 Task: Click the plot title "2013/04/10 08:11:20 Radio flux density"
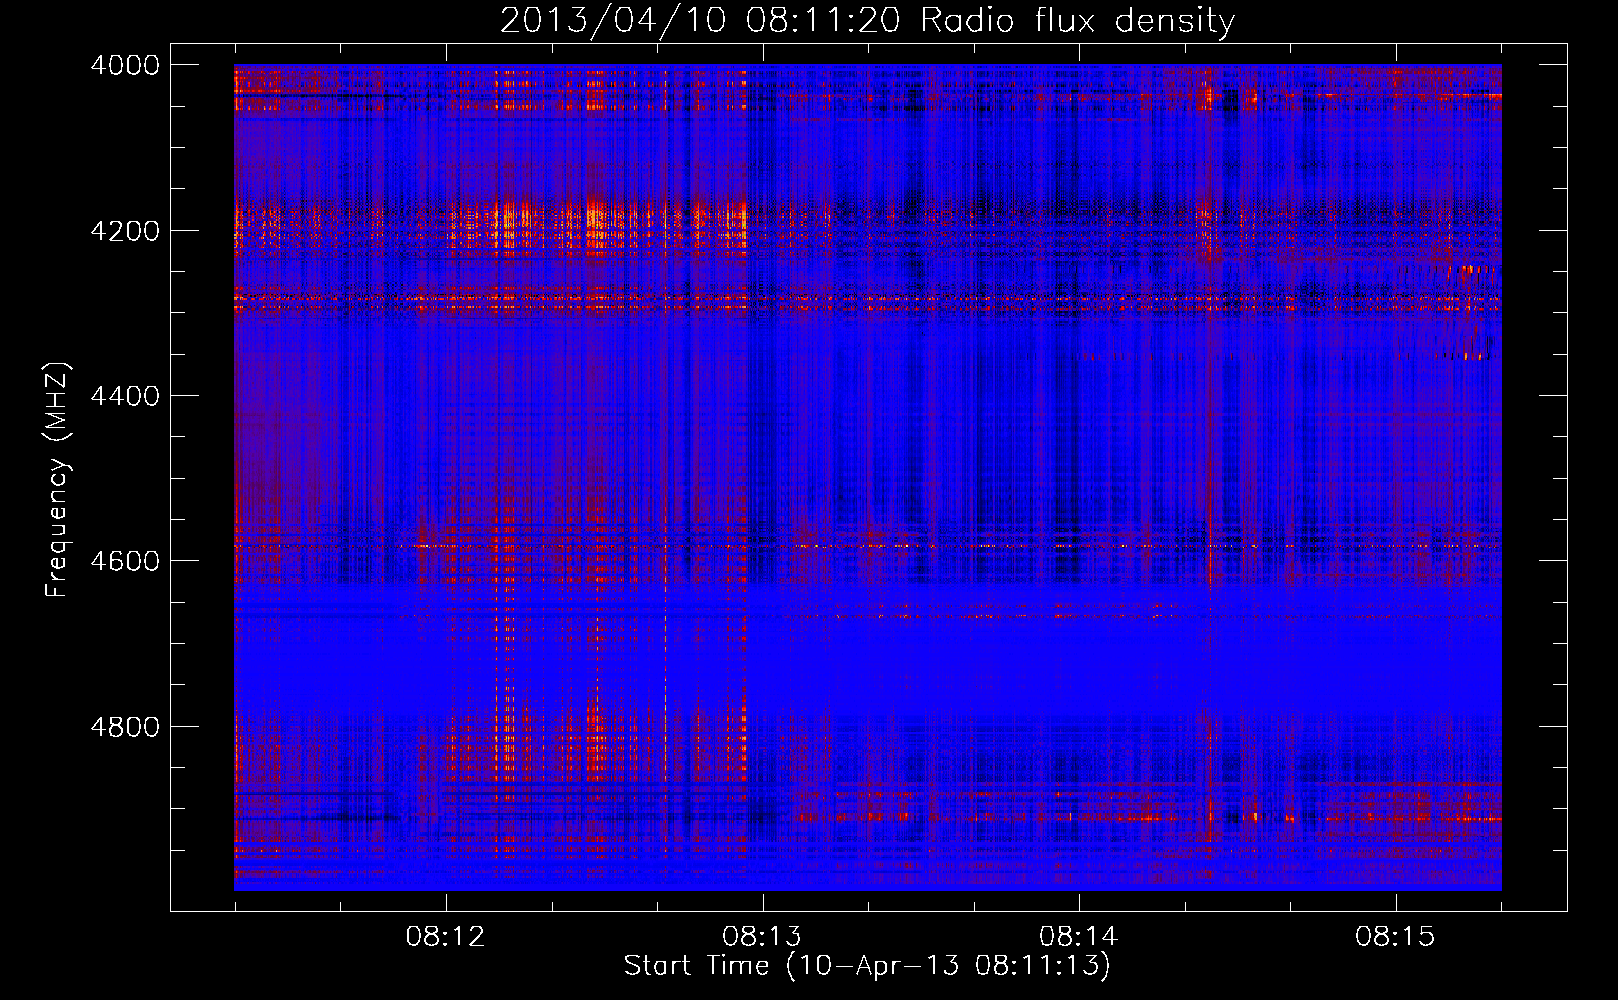(x=867, y=21)
